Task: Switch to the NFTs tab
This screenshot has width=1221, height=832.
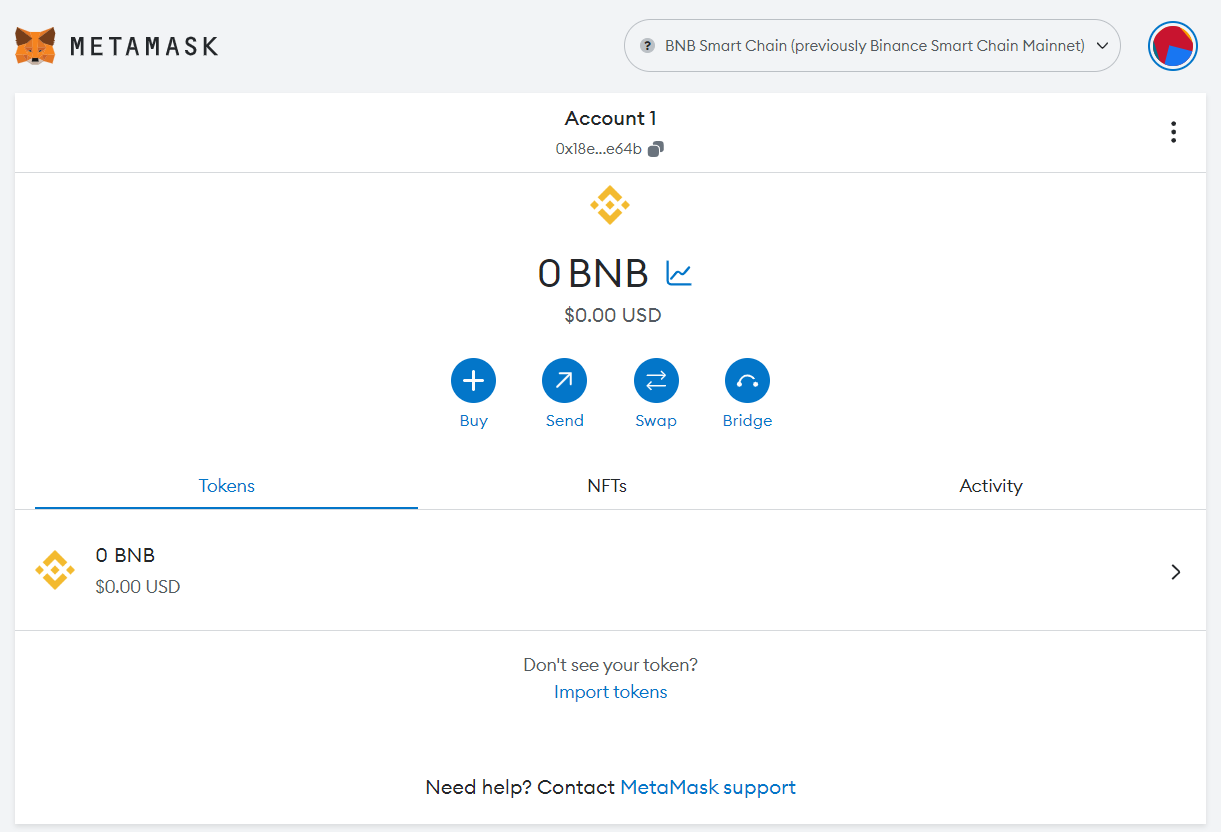Action: tap(607, 486)
